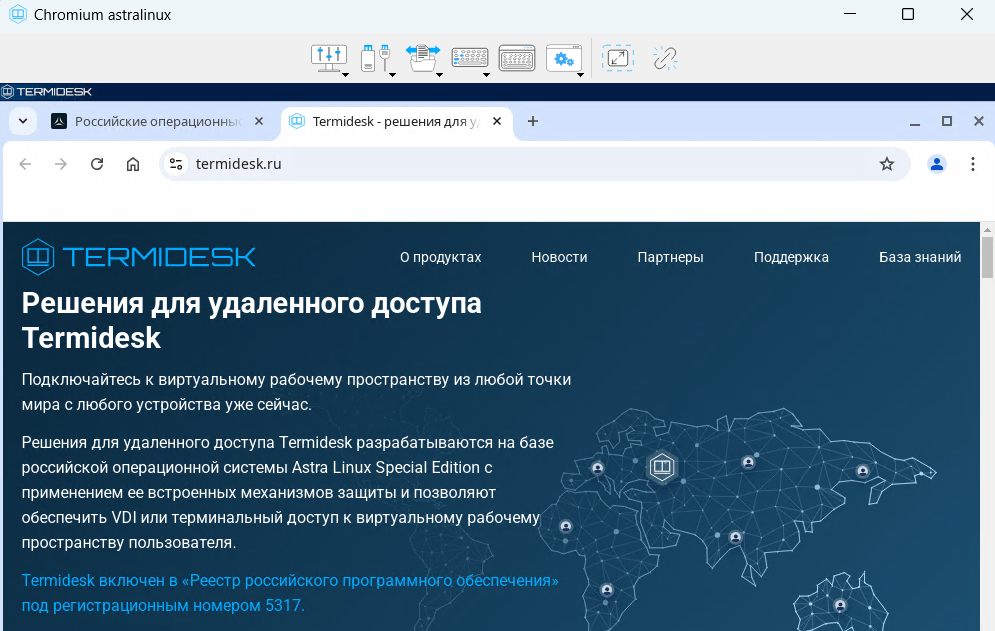Open a new browser tab
Viewport: 995px width, 631px height.
(533, 121)
